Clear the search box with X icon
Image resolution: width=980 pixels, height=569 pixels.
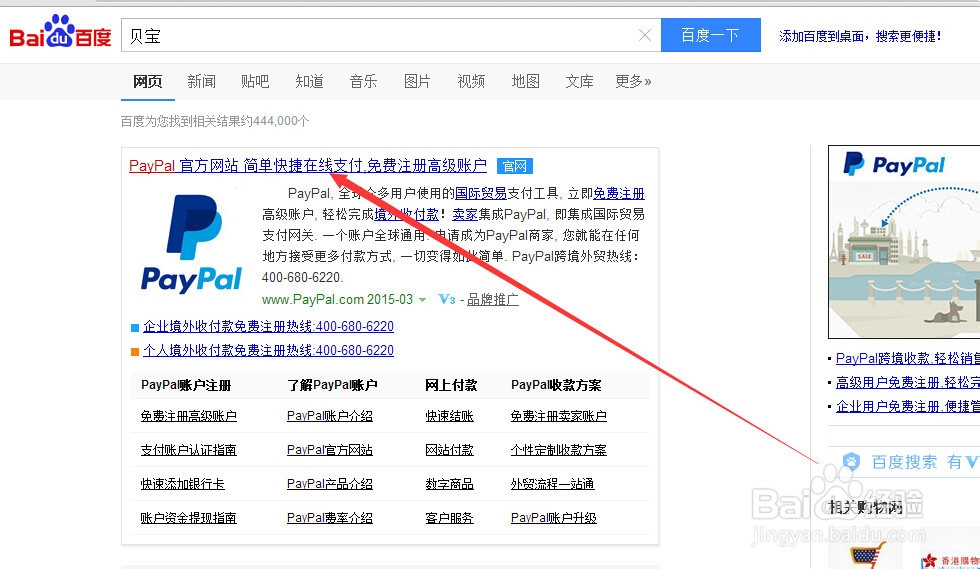pos(645,35)
